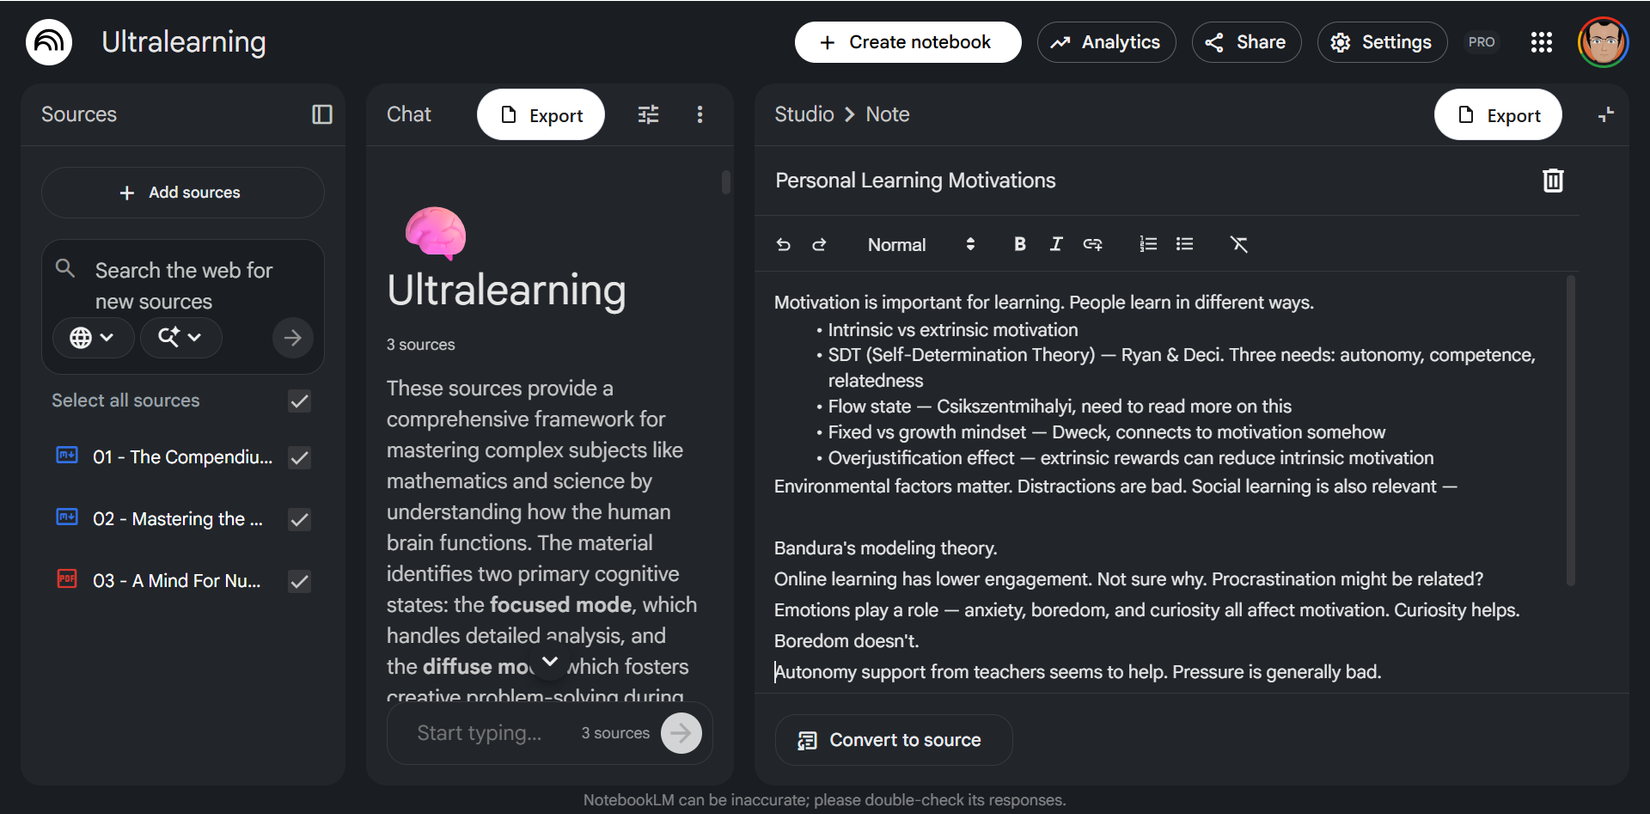Click Add sources button
Viewport: 1650px width, 814px height.
[182, 192]
